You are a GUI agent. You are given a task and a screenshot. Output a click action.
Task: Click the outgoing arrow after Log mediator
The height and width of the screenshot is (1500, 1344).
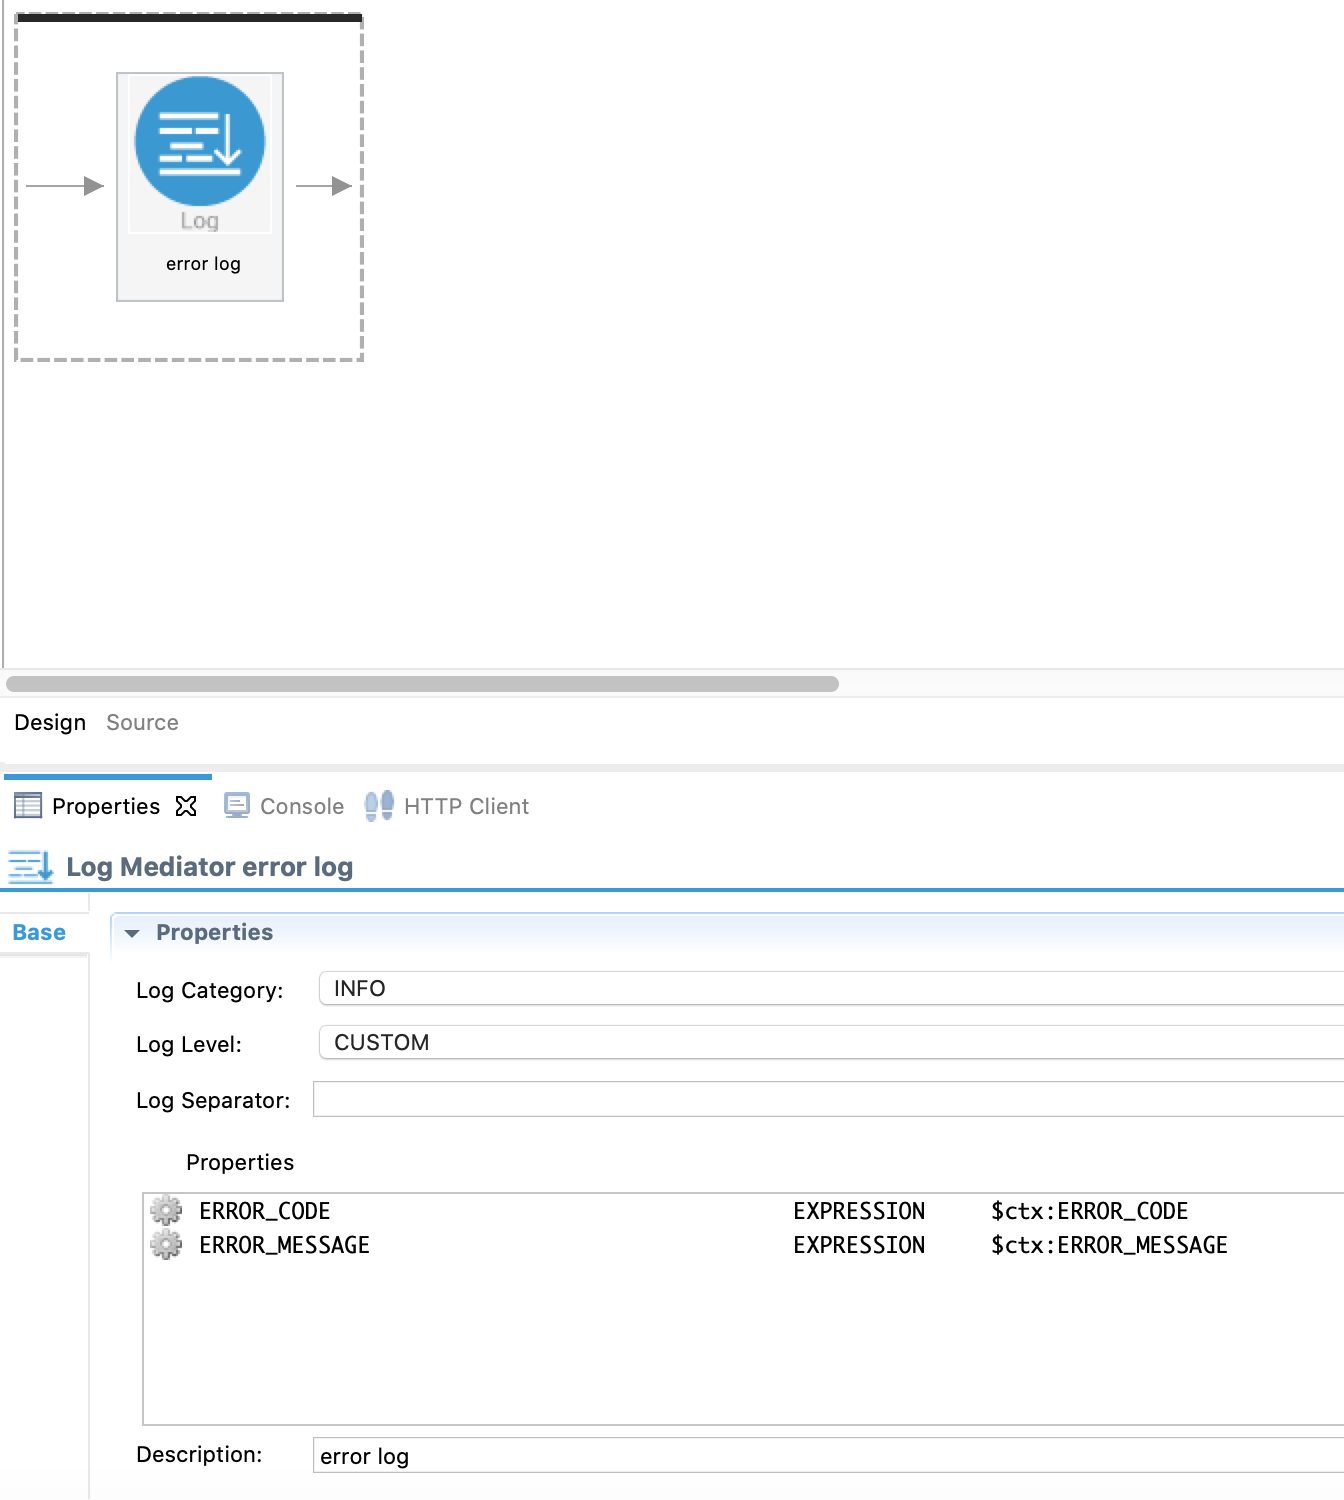(x=324, y=186)
